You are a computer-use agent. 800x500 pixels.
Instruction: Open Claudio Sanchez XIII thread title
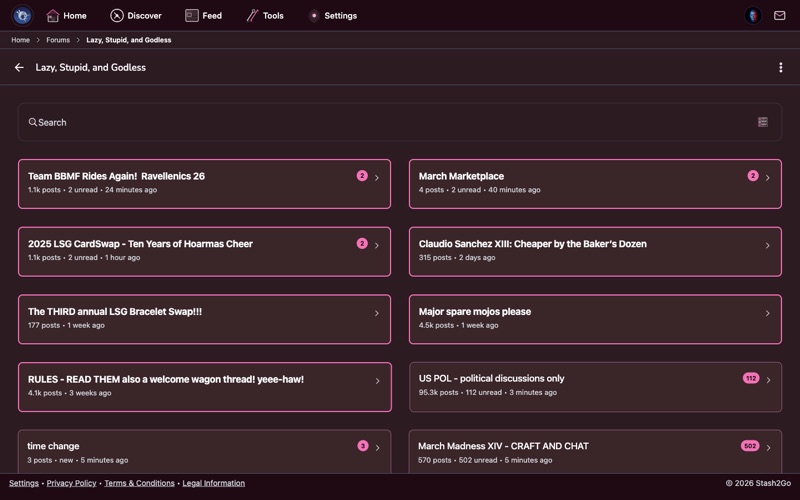click(x=533, y=244)
